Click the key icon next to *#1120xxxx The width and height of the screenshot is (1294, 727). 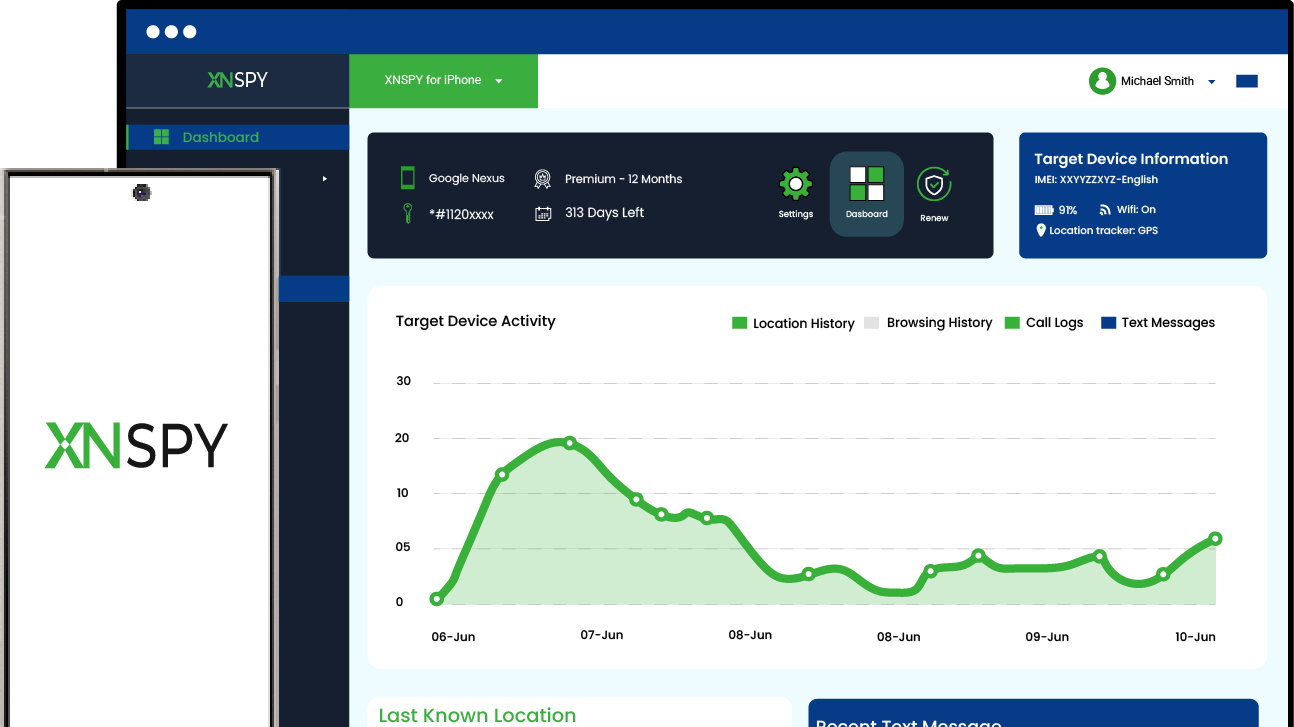(x=408, y=213)
